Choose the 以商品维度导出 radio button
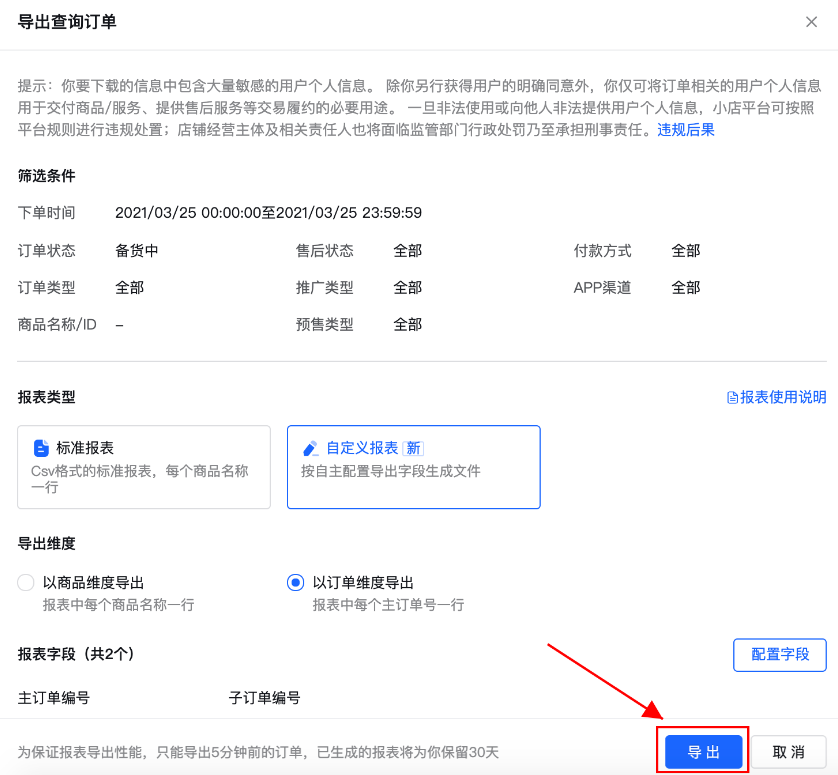The height and width of the screenshot is (775, 838). [26, 583]
